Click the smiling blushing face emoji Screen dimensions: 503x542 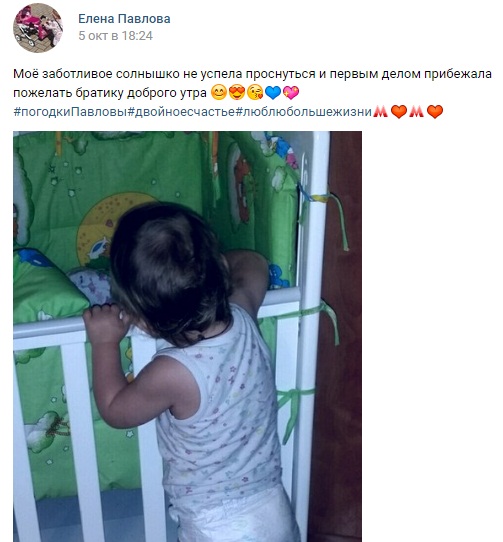tap(218, 93)
